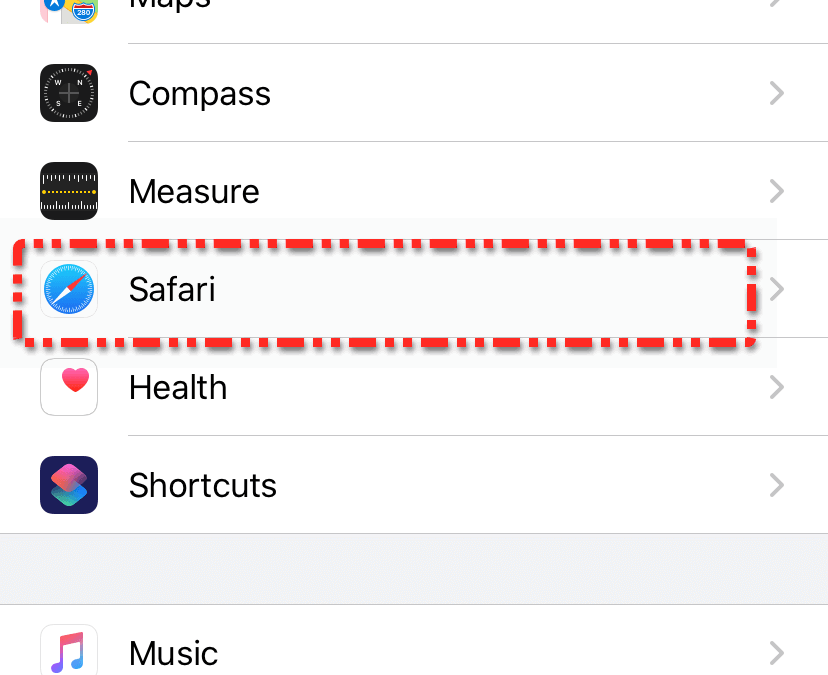Tap the Shortcuts app icon

pos(69,485)
